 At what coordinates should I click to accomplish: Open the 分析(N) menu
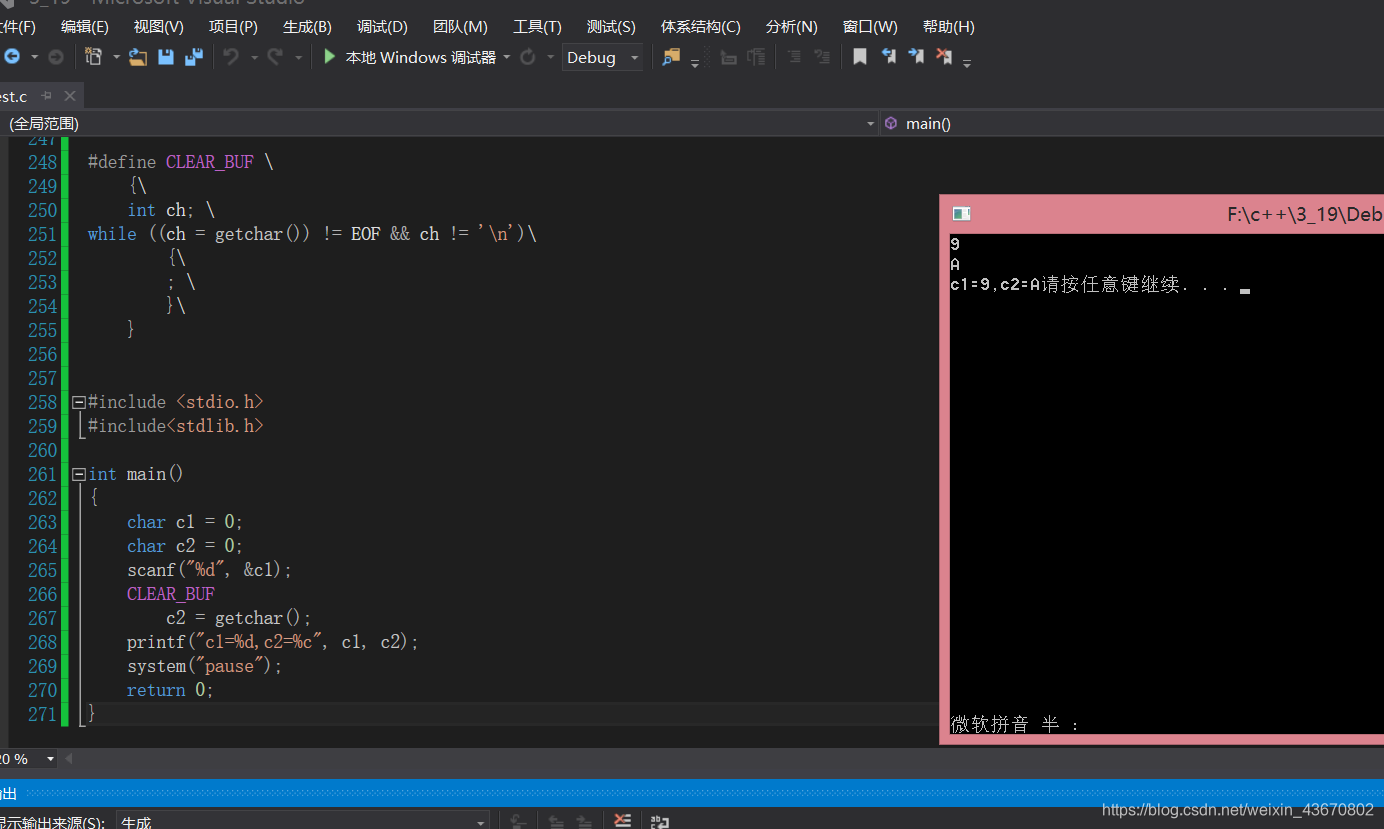[791, 27]
